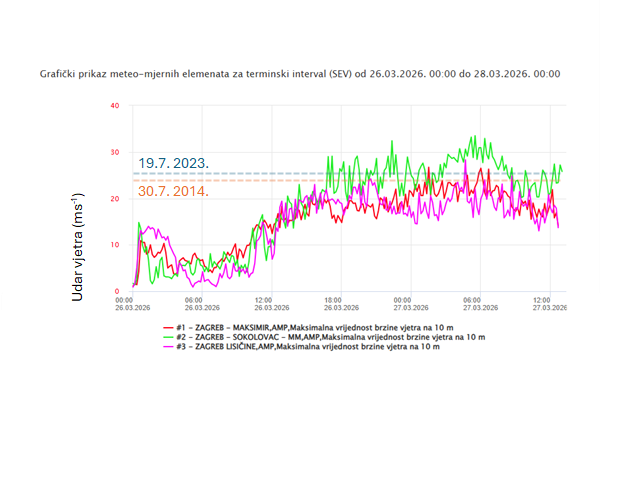
Task: Click the blue 19.7. 2023. annotation label
Action: [174, 163]
